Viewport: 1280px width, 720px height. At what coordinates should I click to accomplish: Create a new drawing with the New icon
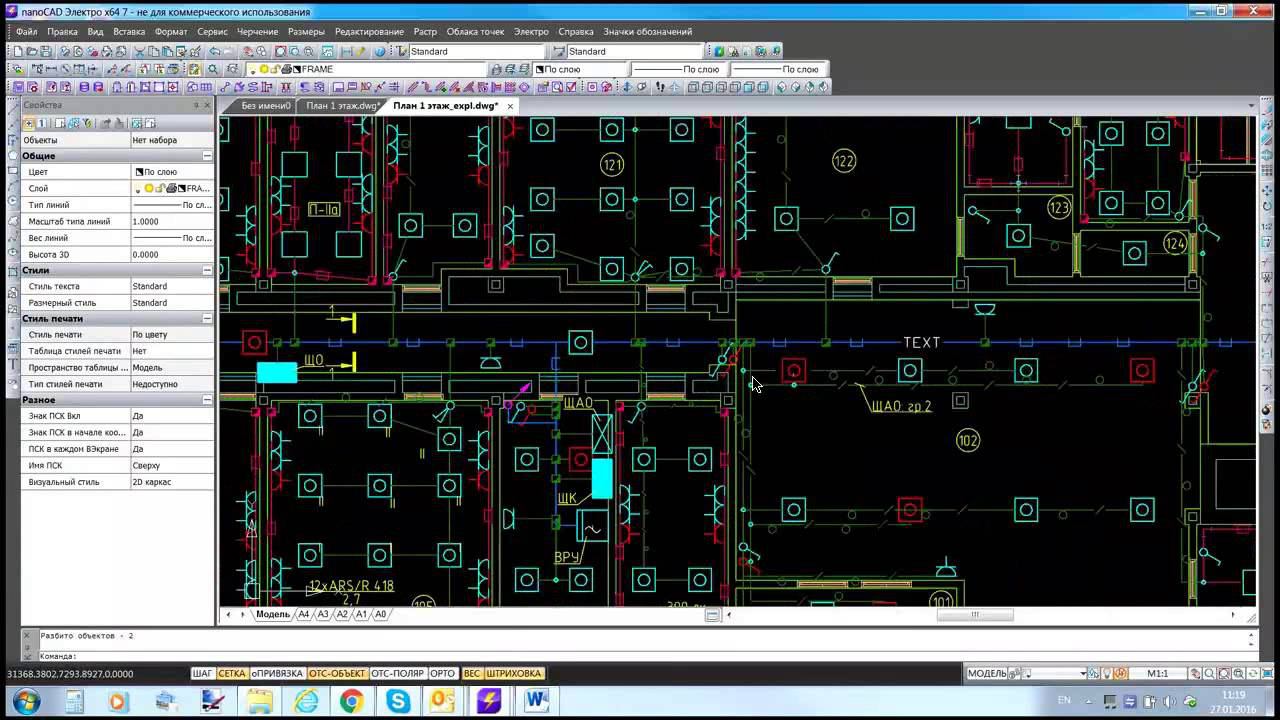coord(19,51)
